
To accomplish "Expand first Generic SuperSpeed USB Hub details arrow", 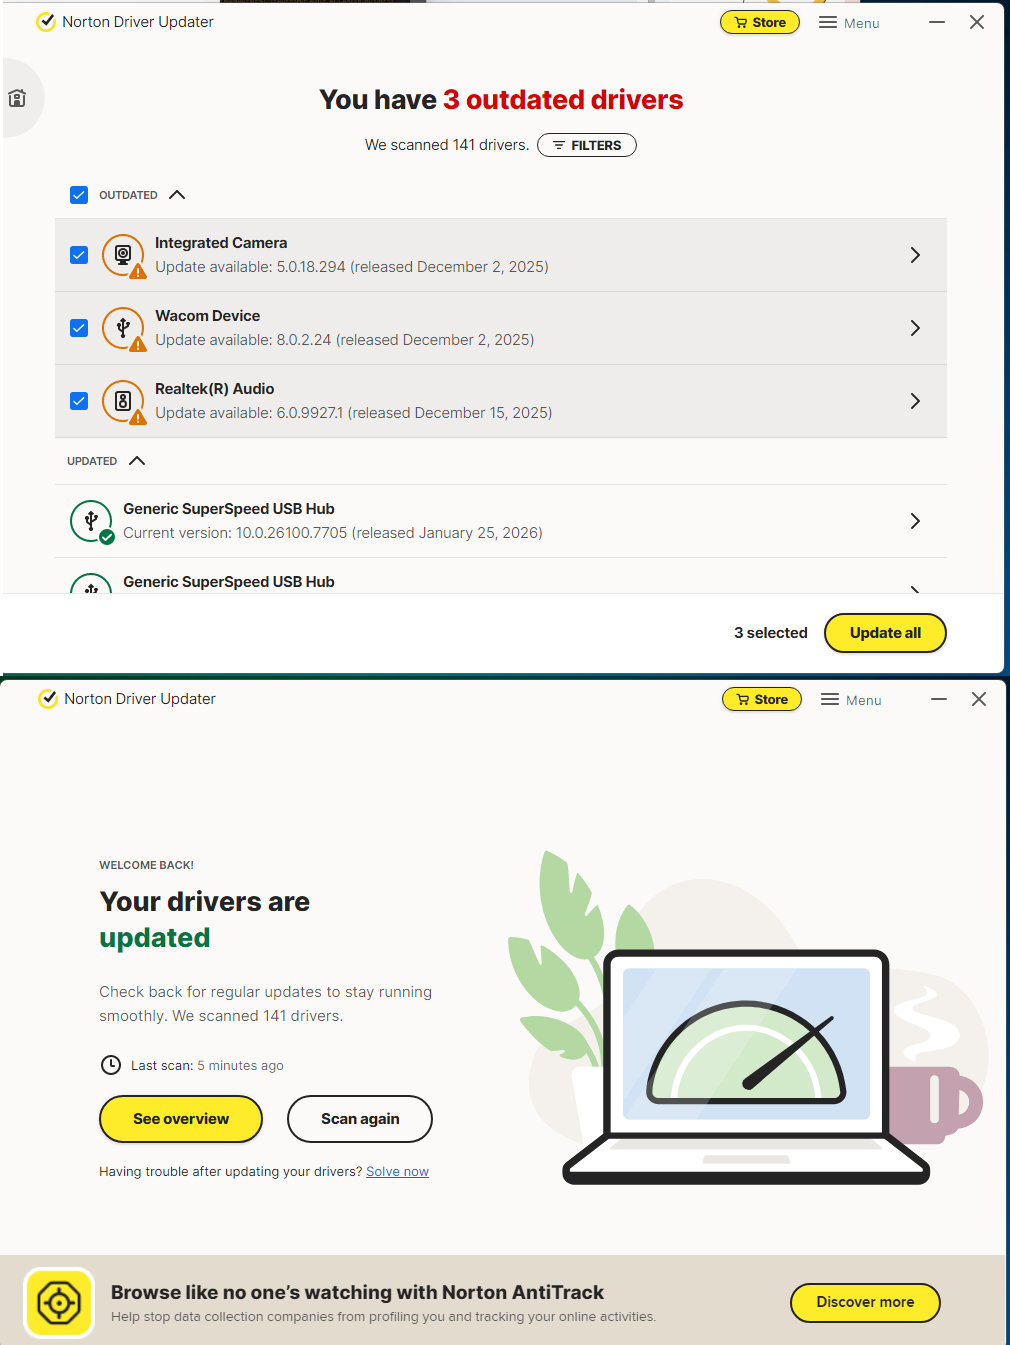I will click(915, 521).
